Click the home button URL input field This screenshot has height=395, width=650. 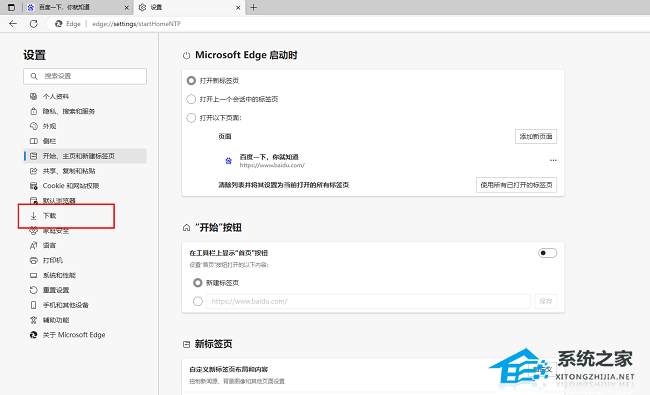369,302
